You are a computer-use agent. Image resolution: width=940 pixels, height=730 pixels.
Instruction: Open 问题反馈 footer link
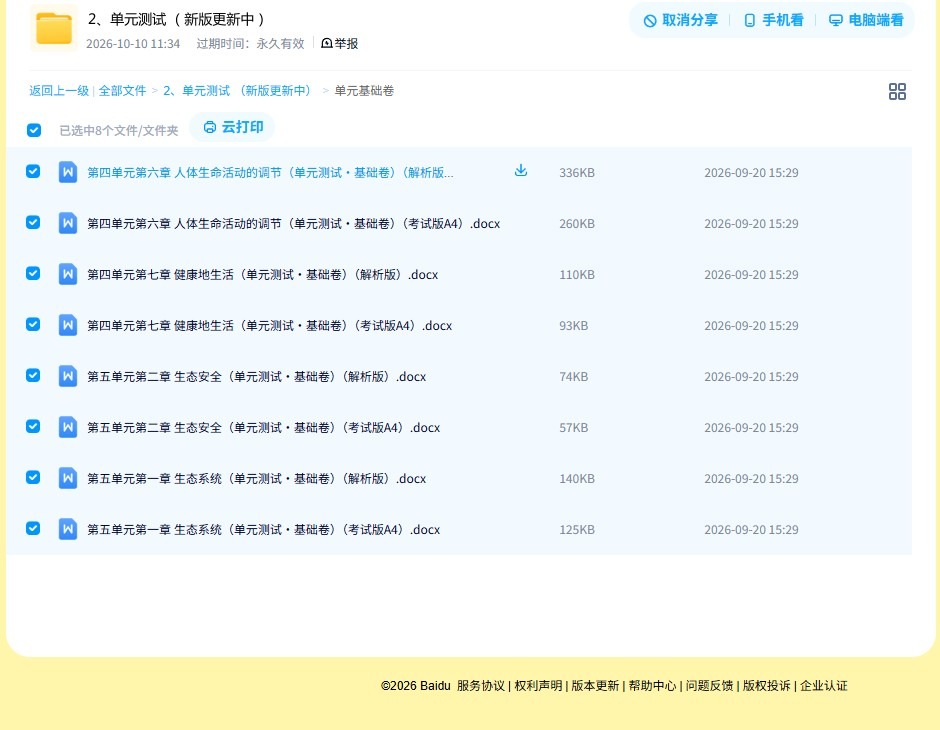(709, 686)
